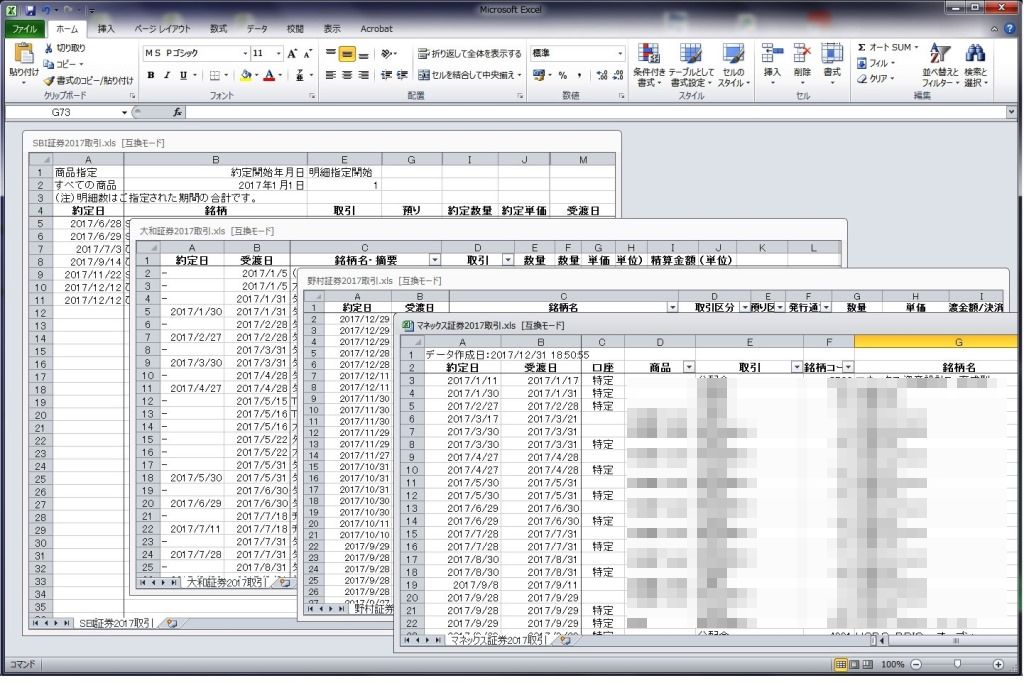Align text right in cell
This screenshot has width=1024, height=683.
(x=364, y=76)
